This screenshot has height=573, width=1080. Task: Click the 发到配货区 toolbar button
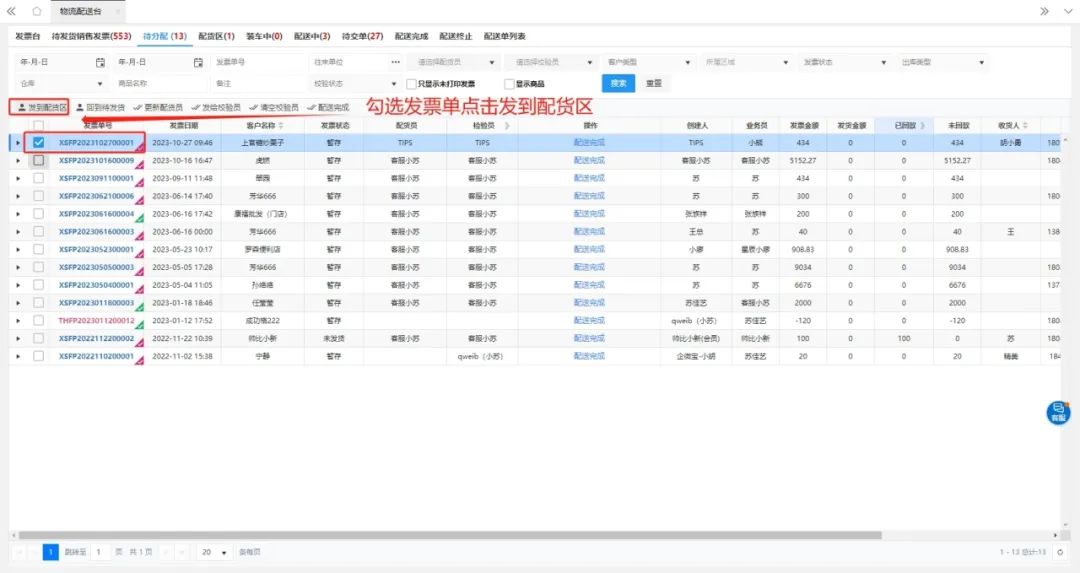point(41,107)
